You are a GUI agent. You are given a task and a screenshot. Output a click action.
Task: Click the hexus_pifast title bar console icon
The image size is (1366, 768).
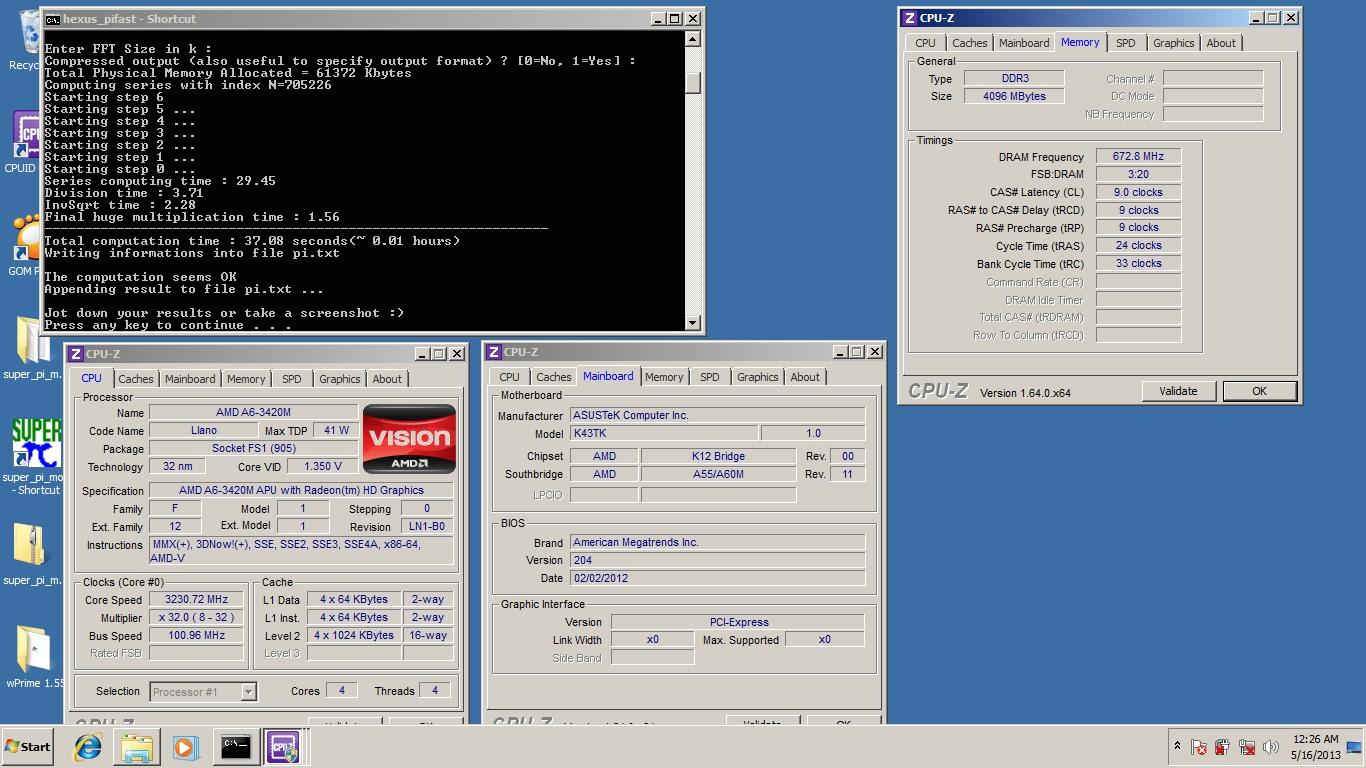coord(53,19)
